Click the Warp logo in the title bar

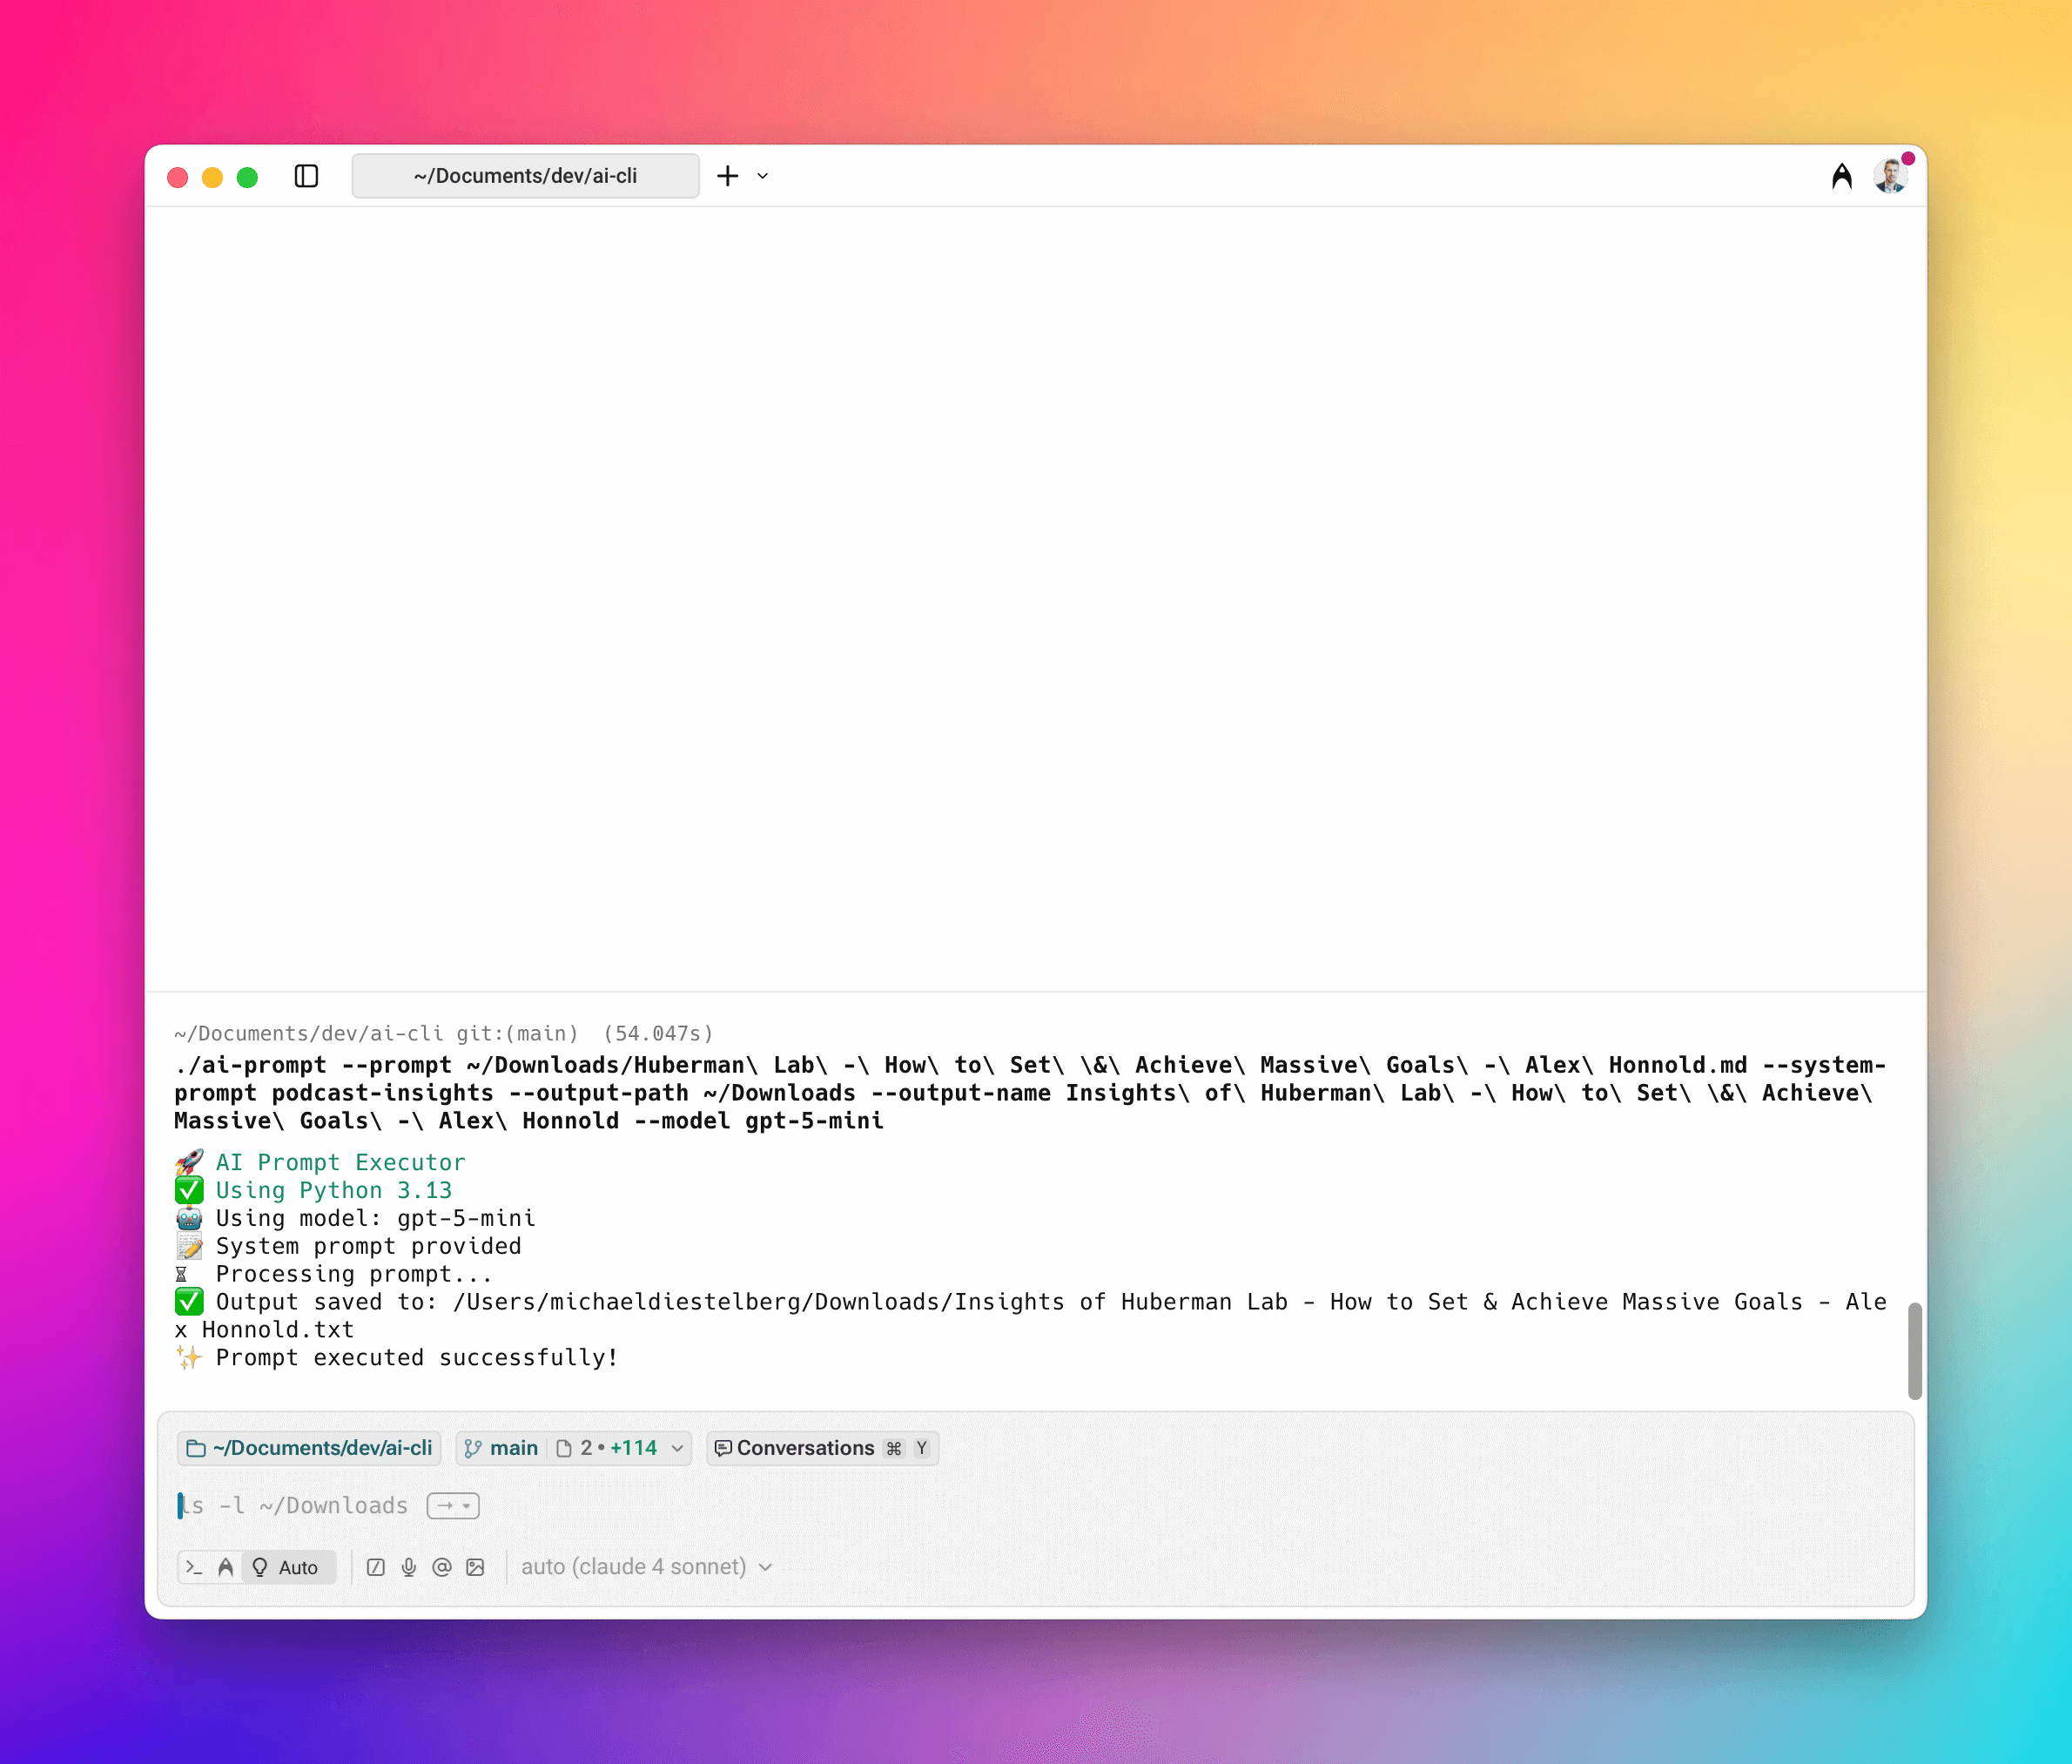coord(1843,175)
